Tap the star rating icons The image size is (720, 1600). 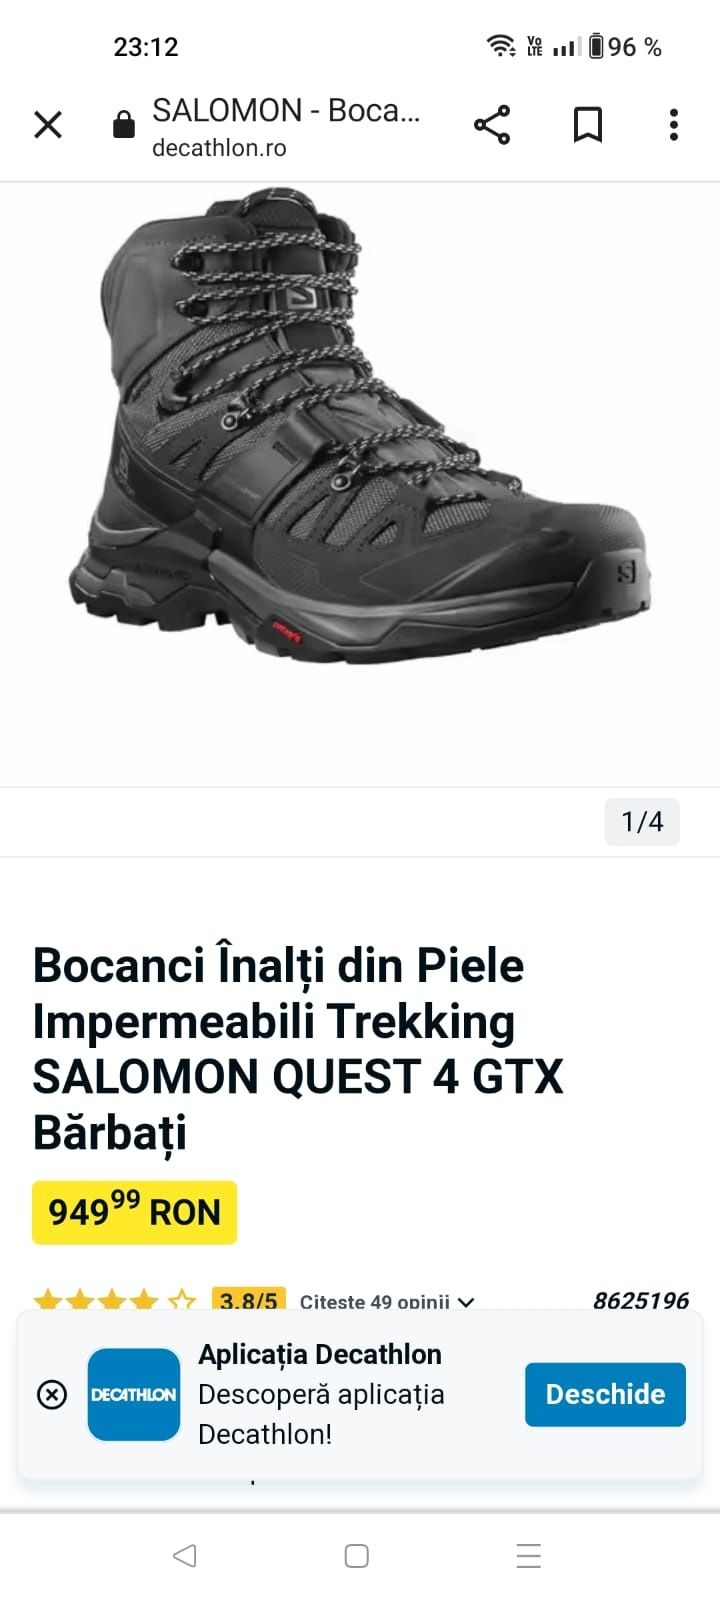[x=115, y=1301]
